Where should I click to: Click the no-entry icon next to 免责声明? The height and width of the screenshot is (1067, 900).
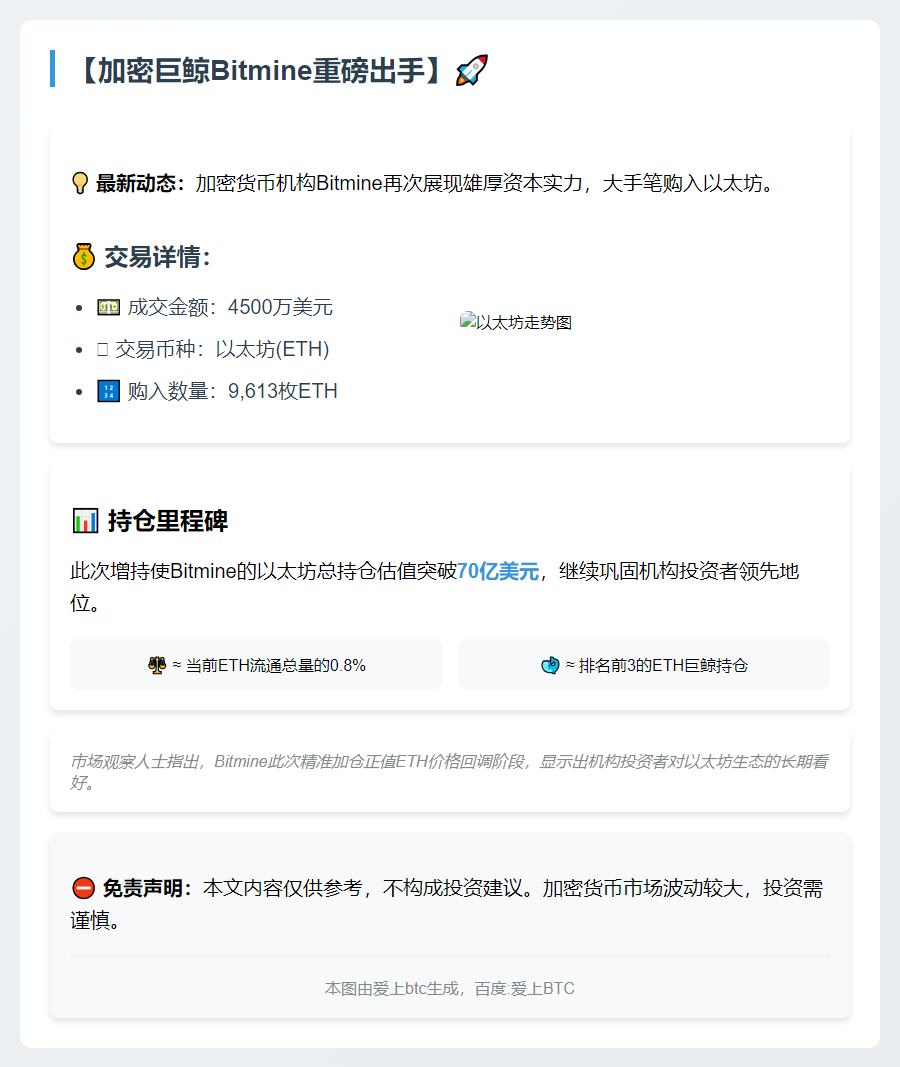[83, 889]
